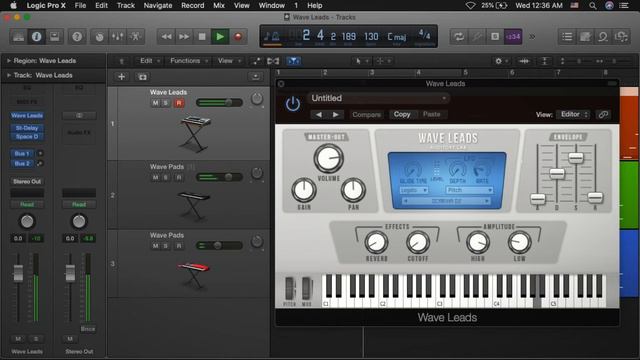The height and width of the screenshot is (360, 640).
Task: Select previous preset arrow in plugin
Action: (318, 115)
